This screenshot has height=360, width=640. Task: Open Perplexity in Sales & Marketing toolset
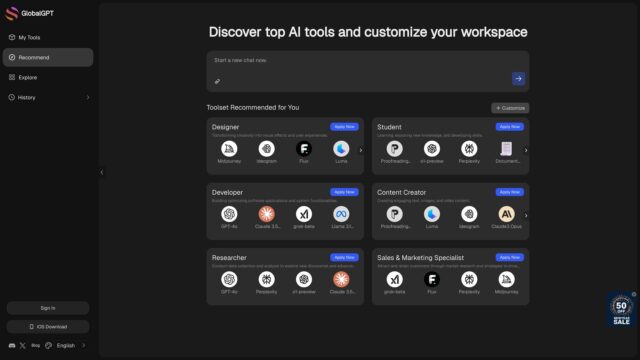click(x=469, y=280)
